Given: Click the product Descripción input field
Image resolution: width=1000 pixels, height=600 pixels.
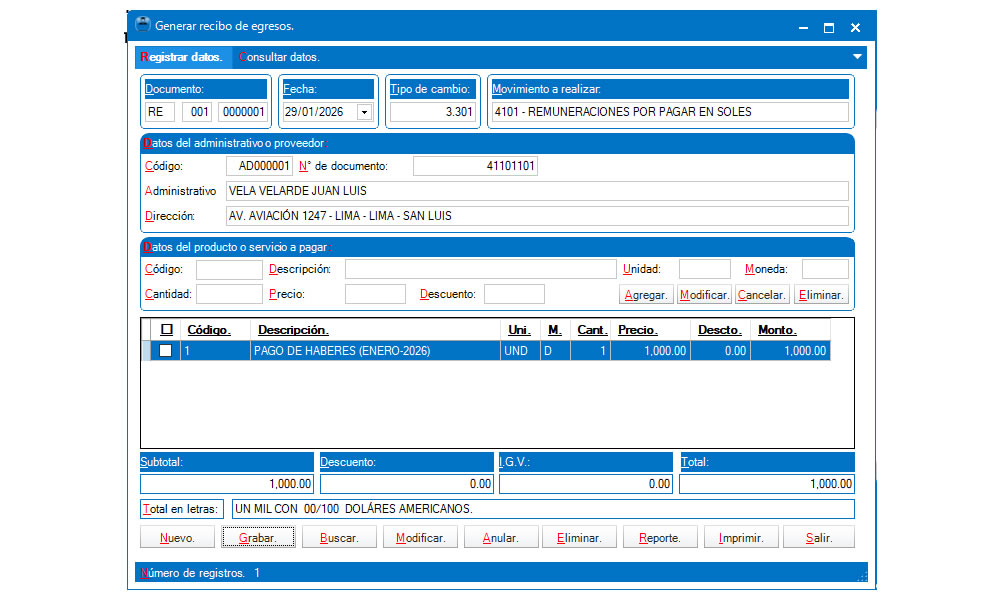Looking at the screenshot, I should tap(480, 269).
